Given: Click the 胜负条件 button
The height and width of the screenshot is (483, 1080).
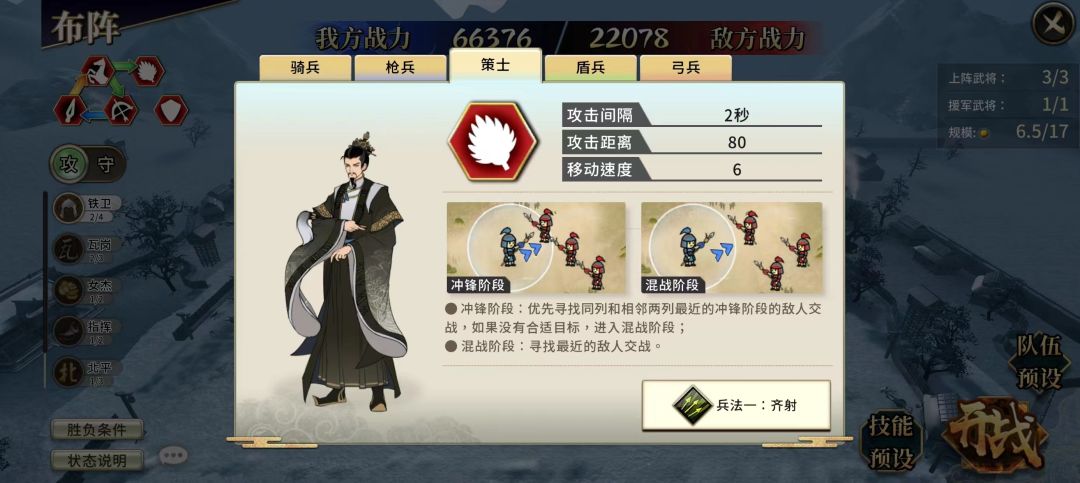Looking at the screenshot, I should (97, 430).
